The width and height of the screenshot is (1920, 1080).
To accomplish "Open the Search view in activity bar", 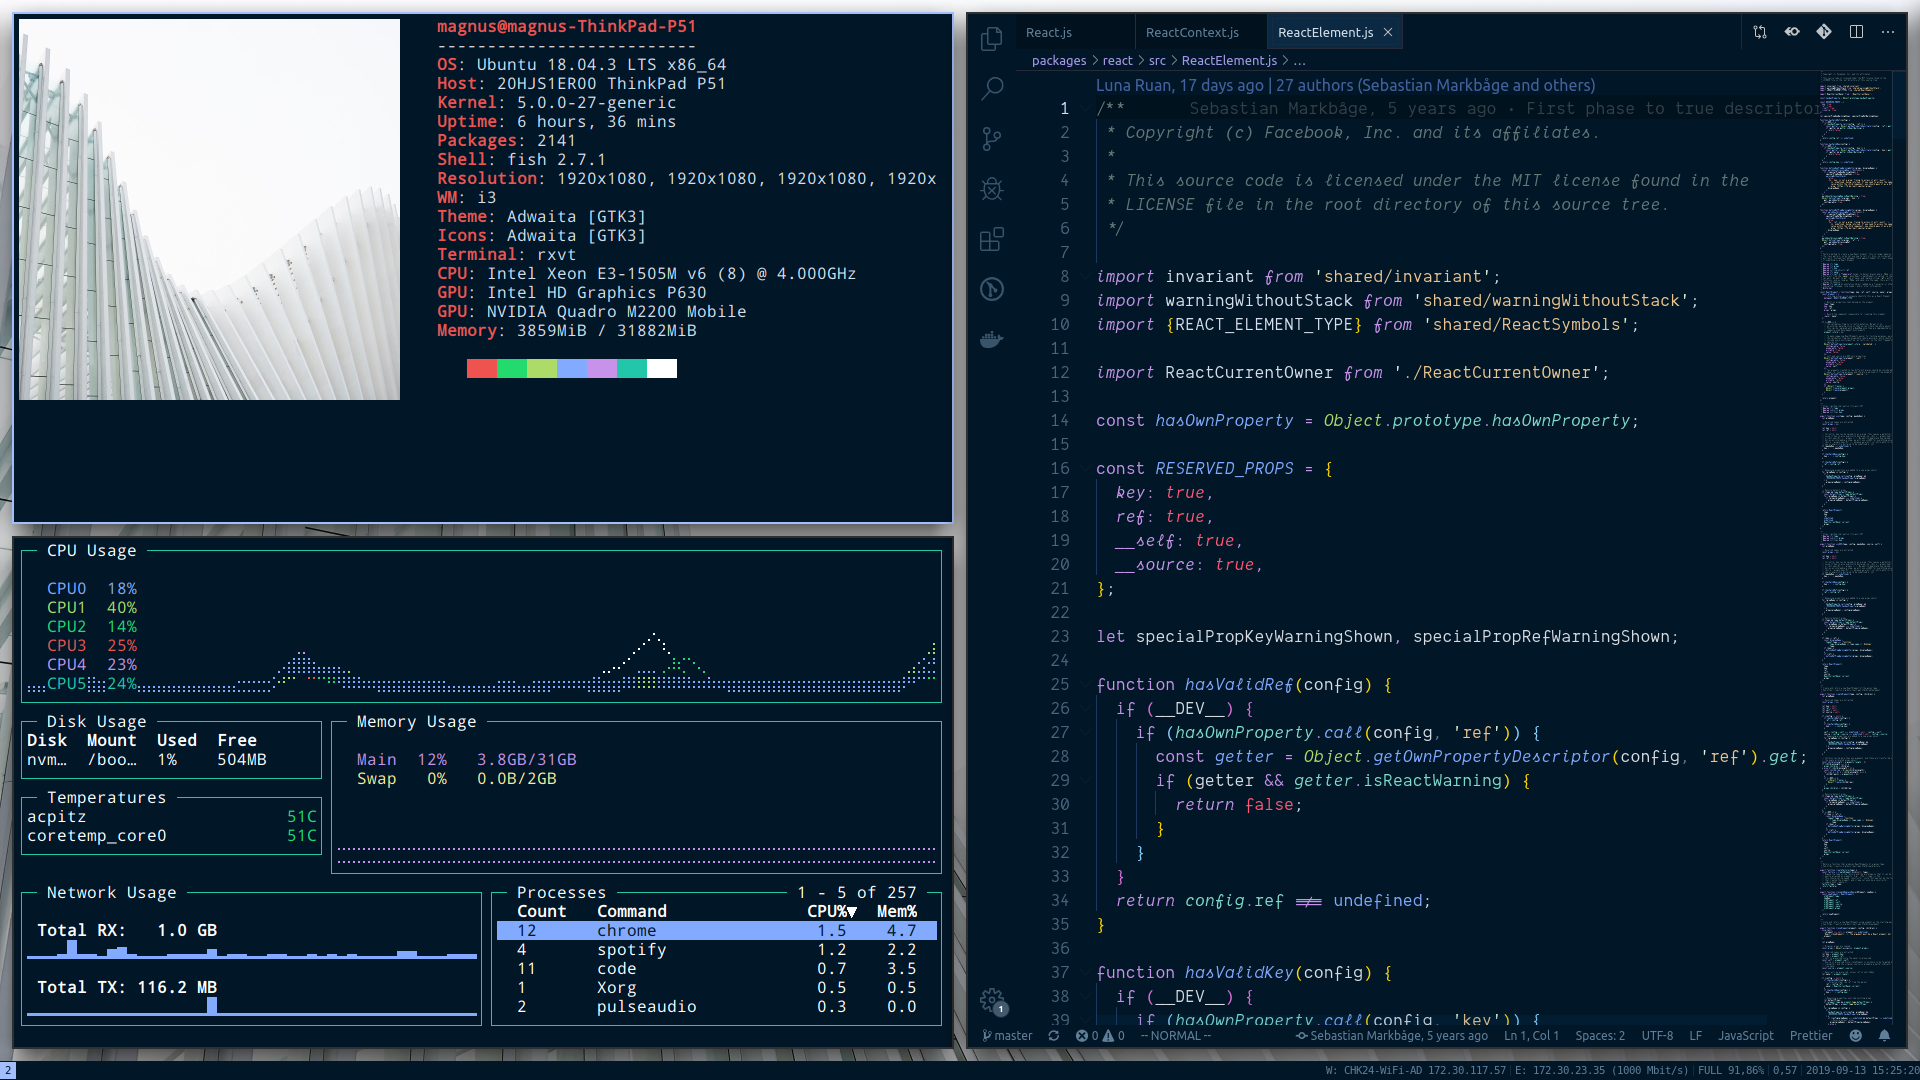I will coord(992,89).
